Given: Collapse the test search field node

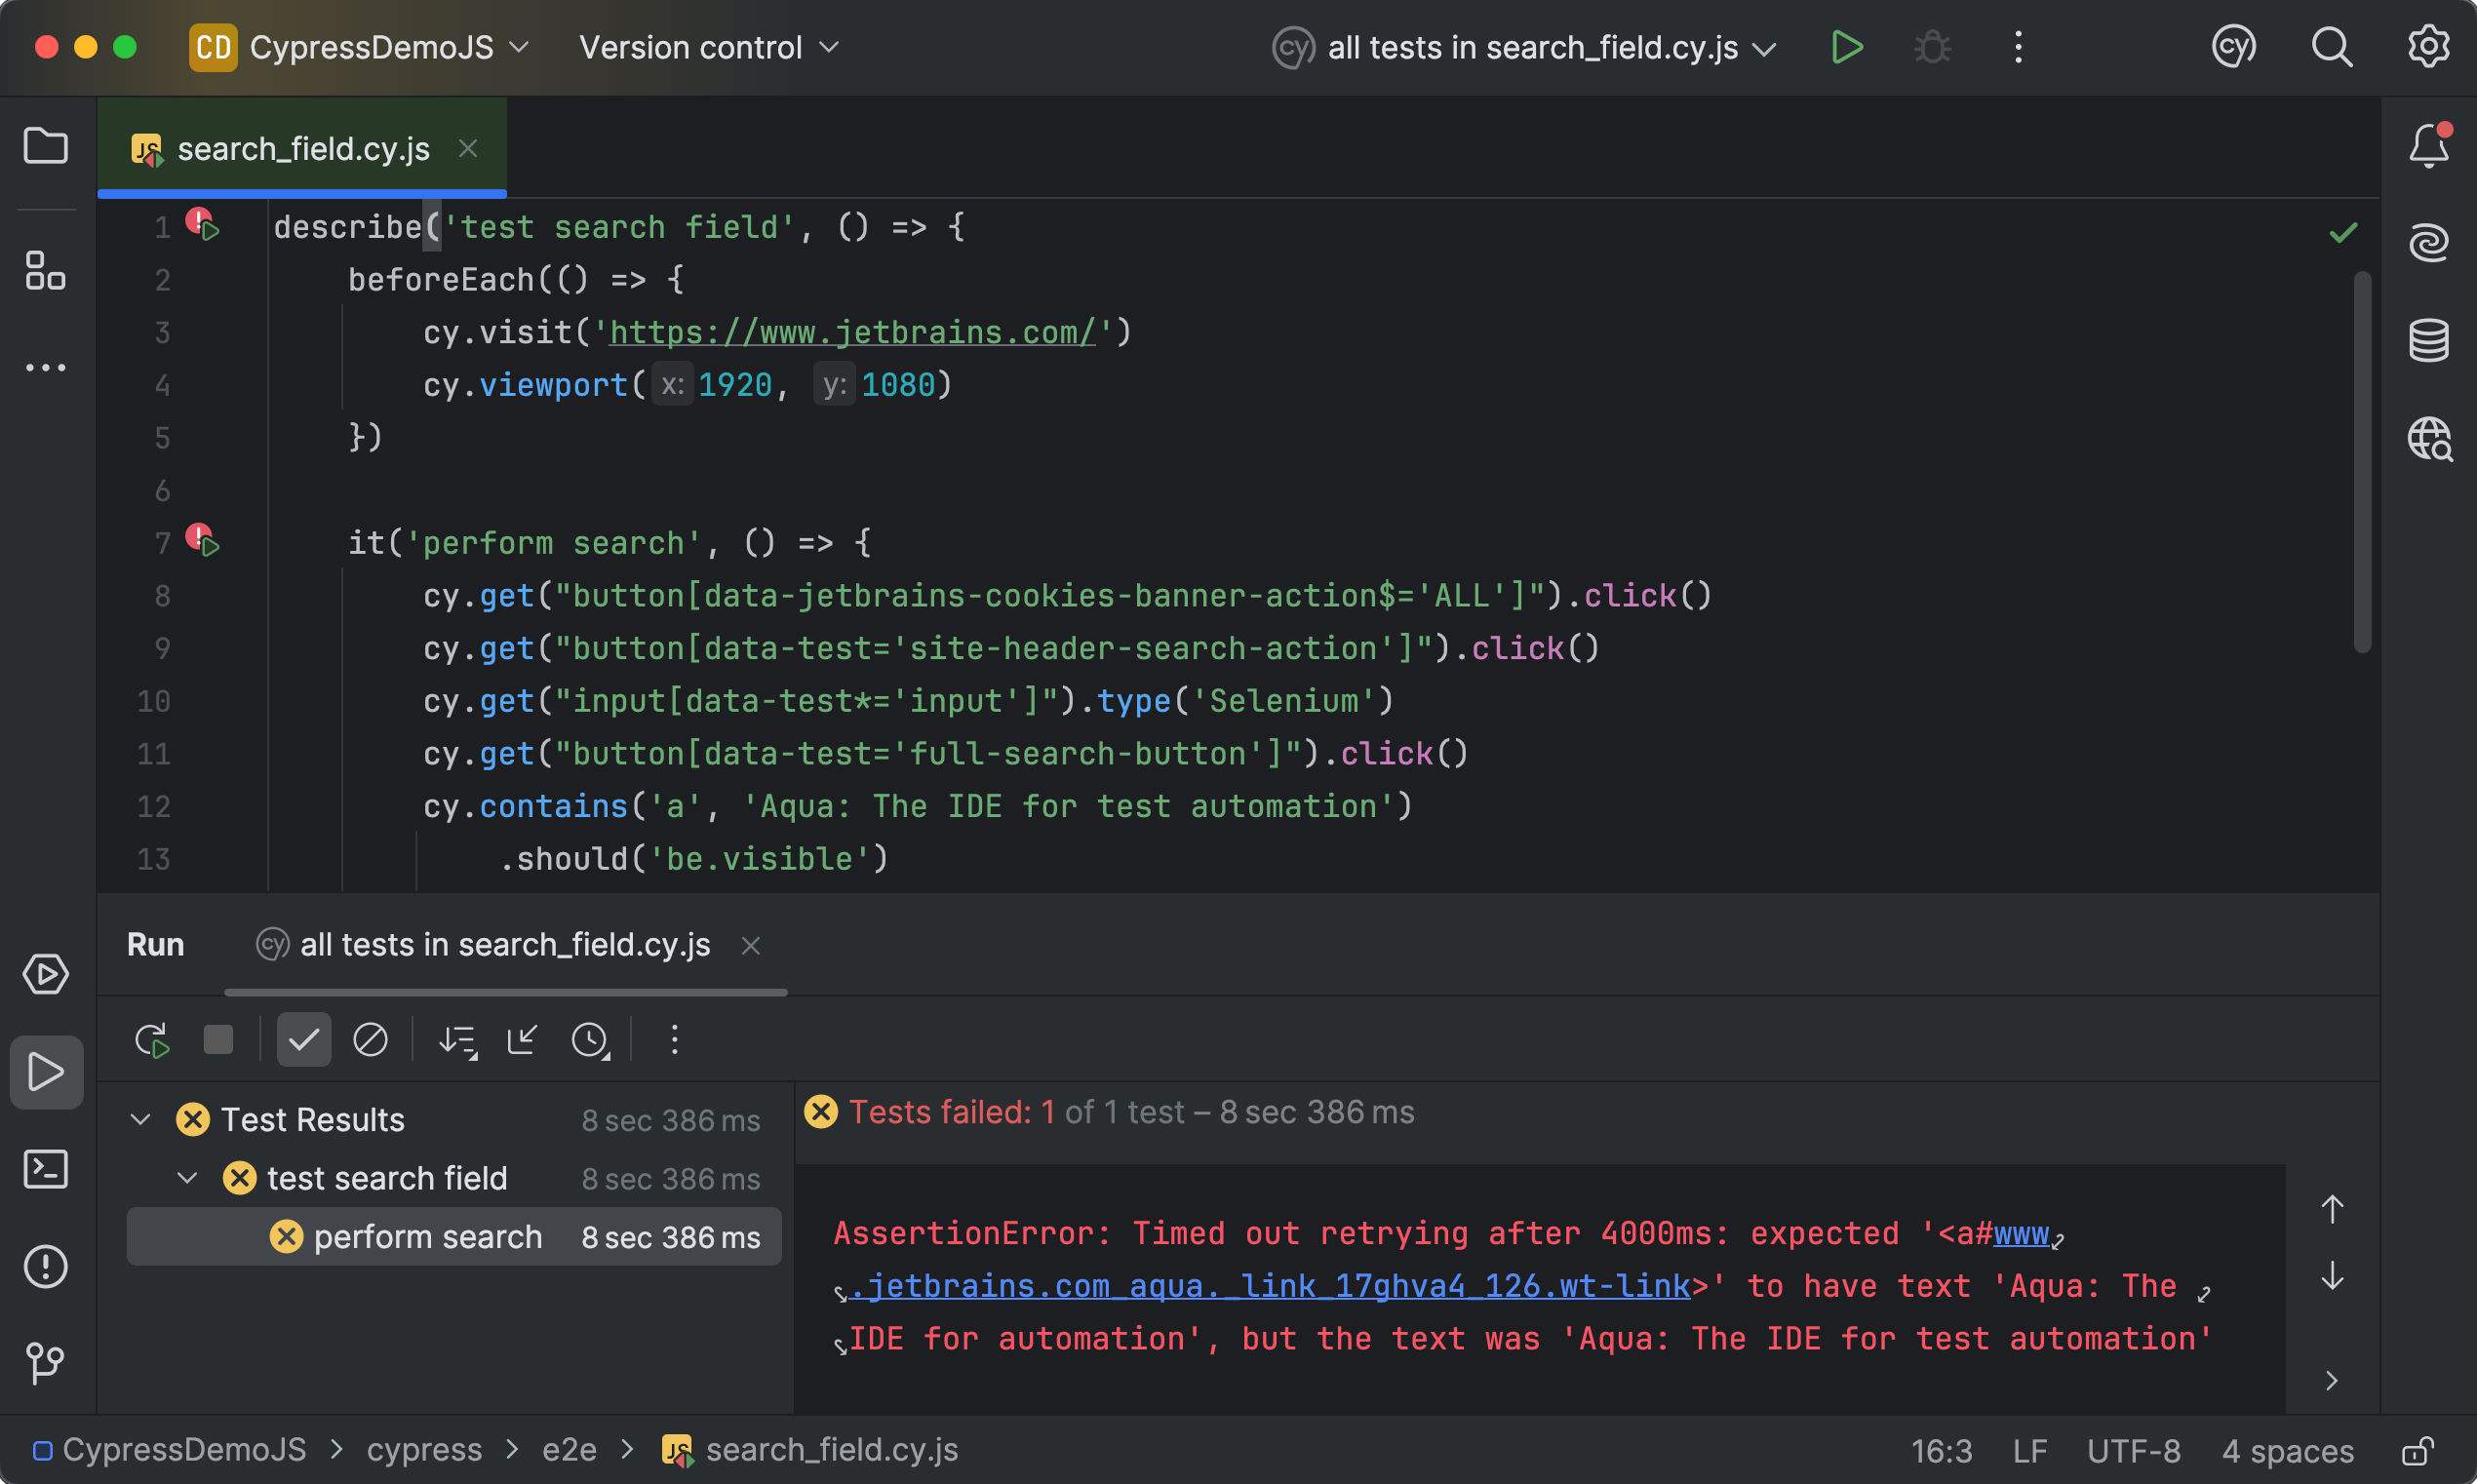Looking at the screenshot, I should click(186, 1178).
